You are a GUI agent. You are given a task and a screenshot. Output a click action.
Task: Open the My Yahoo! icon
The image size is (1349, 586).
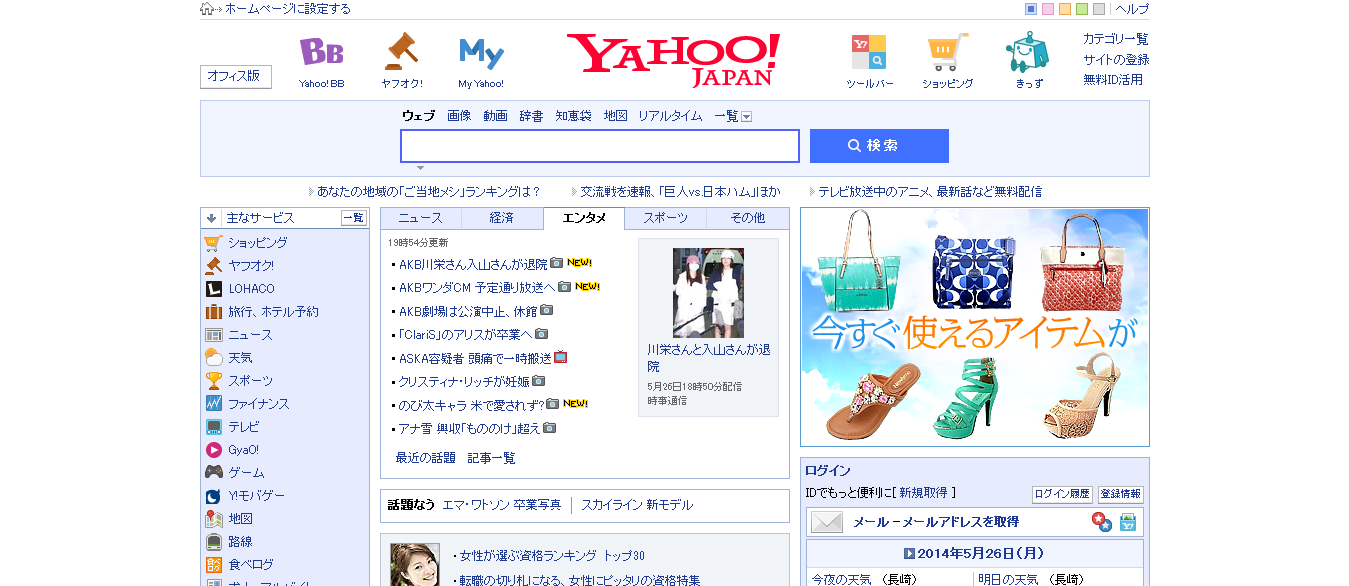[x=481, y=52]
